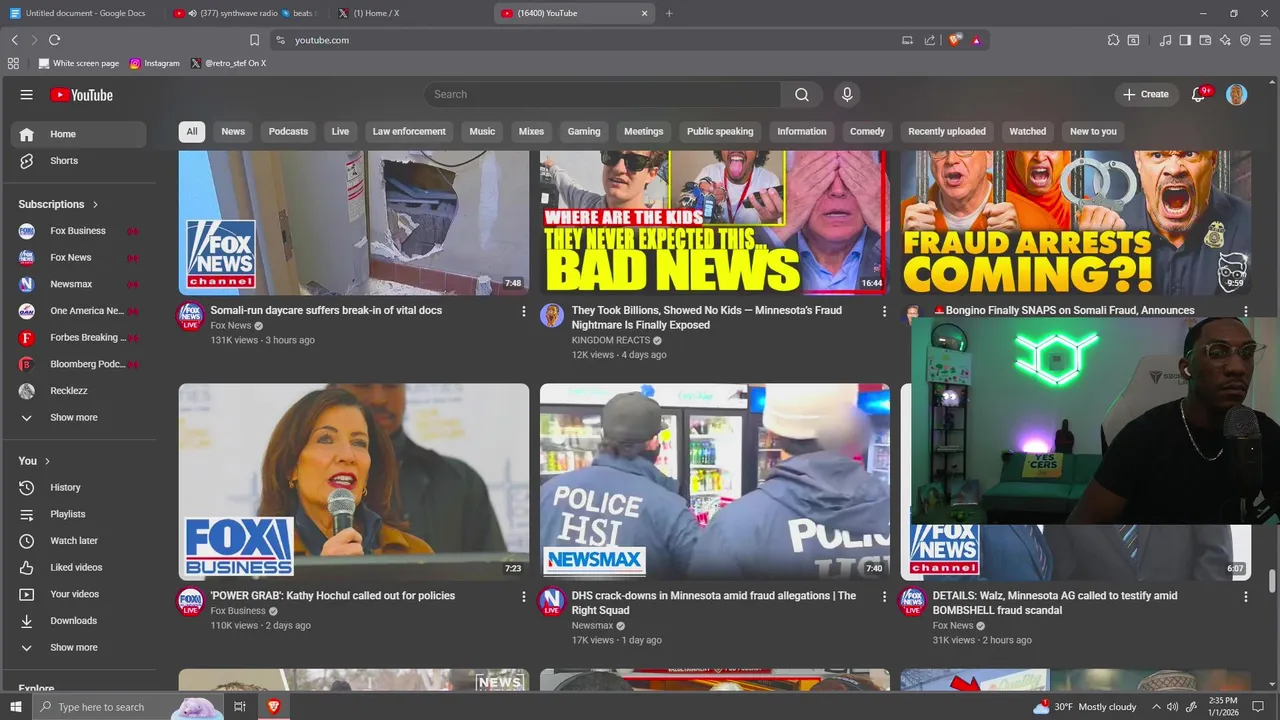
Task: Open the Instagram bookmark
Action: tap(154, 63)
